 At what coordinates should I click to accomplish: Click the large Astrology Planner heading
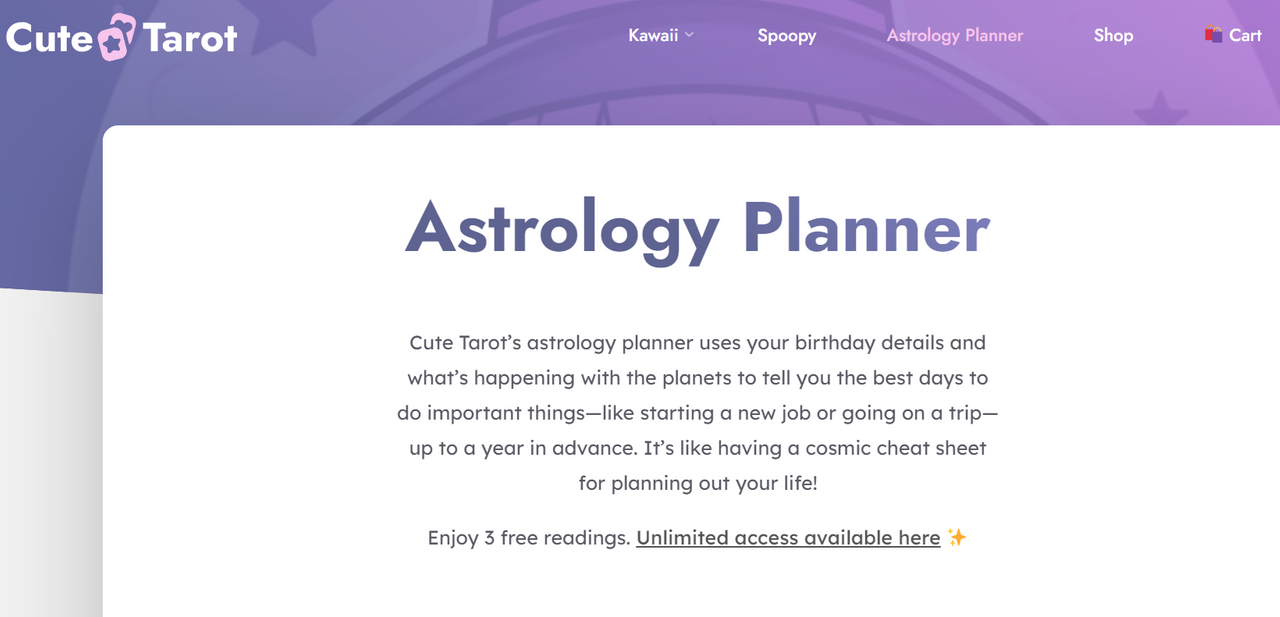(697, 229)
